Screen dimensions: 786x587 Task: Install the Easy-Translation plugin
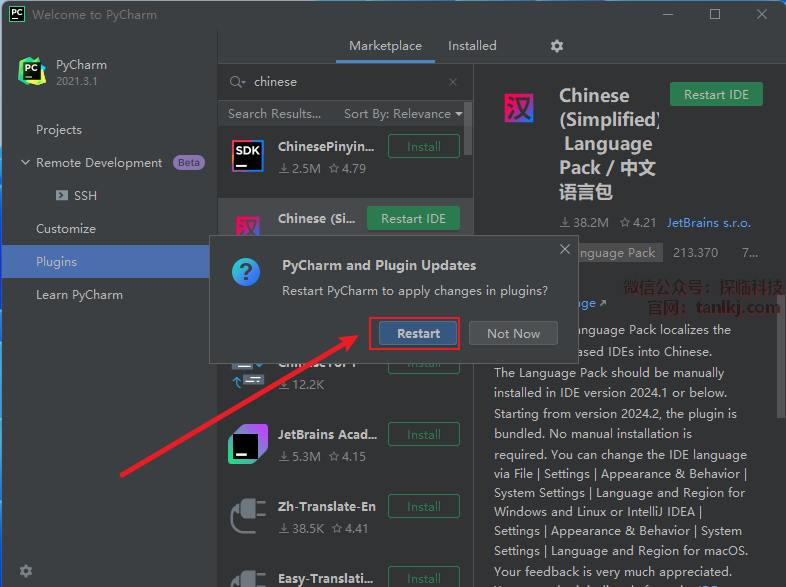(x=424, y=577)
